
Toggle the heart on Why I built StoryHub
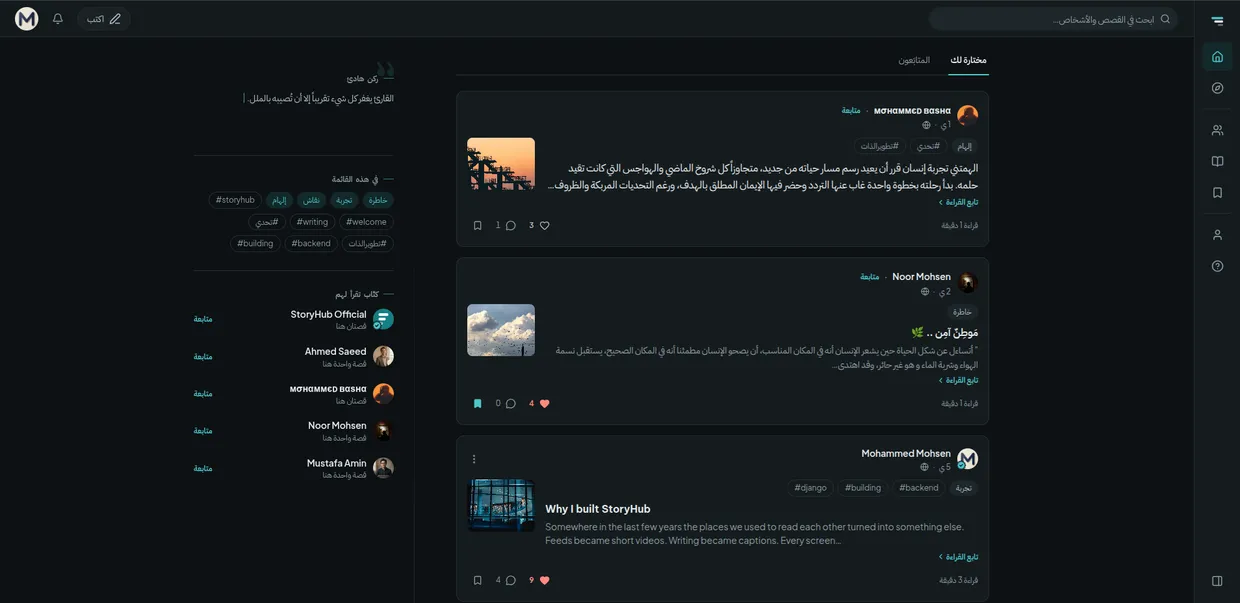pos(545,580)
